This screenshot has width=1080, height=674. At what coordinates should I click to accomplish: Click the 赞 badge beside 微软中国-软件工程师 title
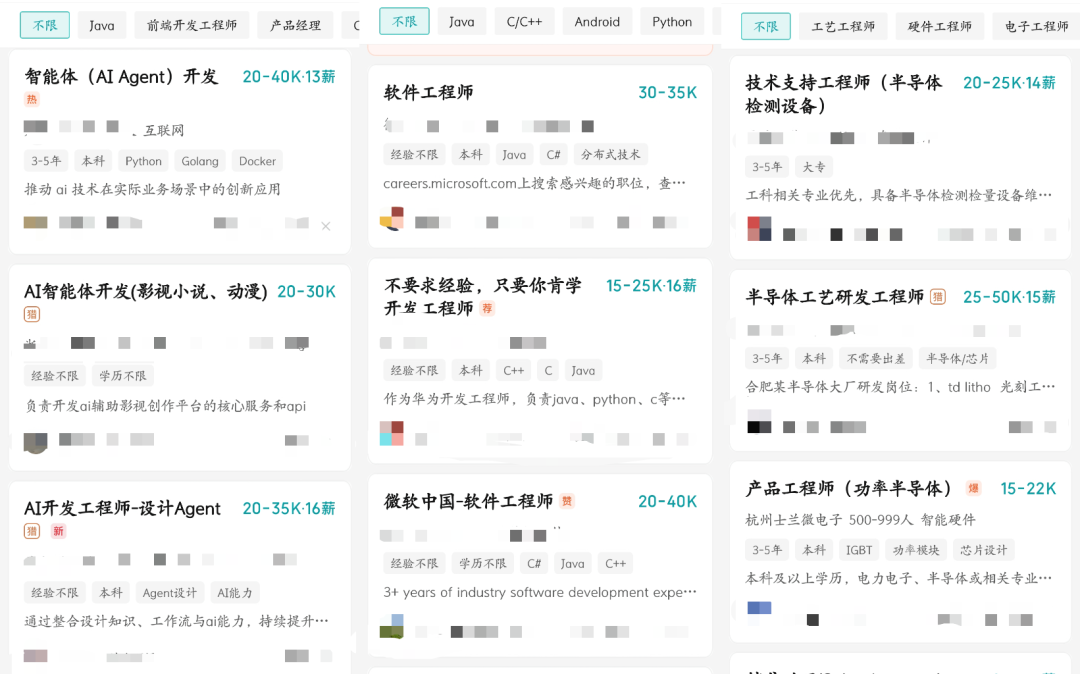567,501
